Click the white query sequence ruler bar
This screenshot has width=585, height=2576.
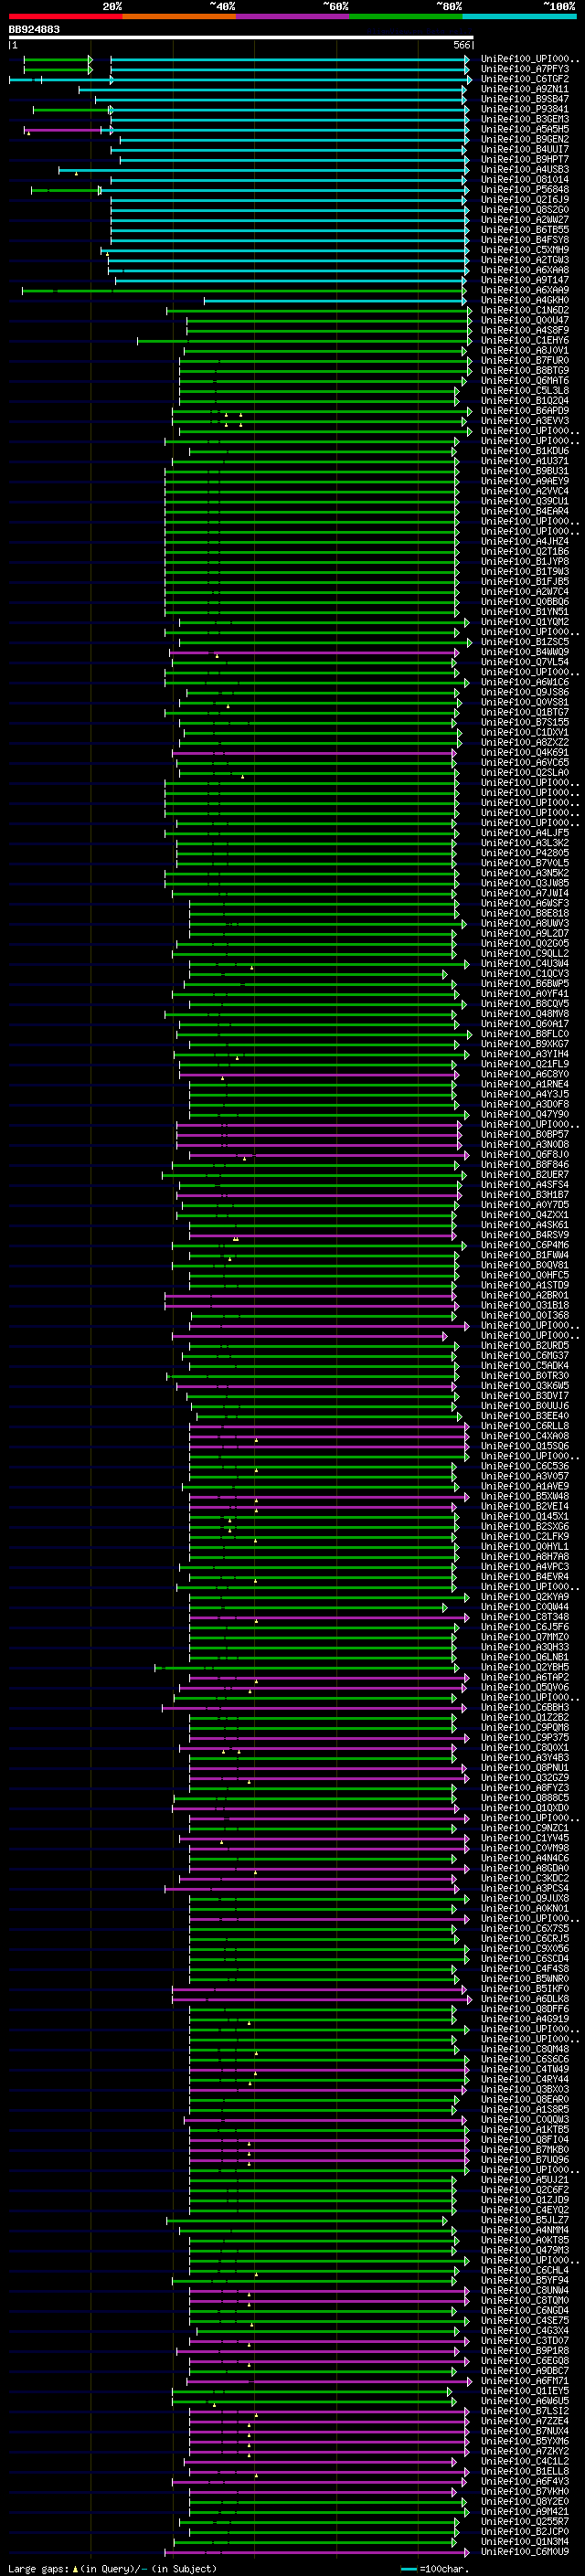coord(241,37)
